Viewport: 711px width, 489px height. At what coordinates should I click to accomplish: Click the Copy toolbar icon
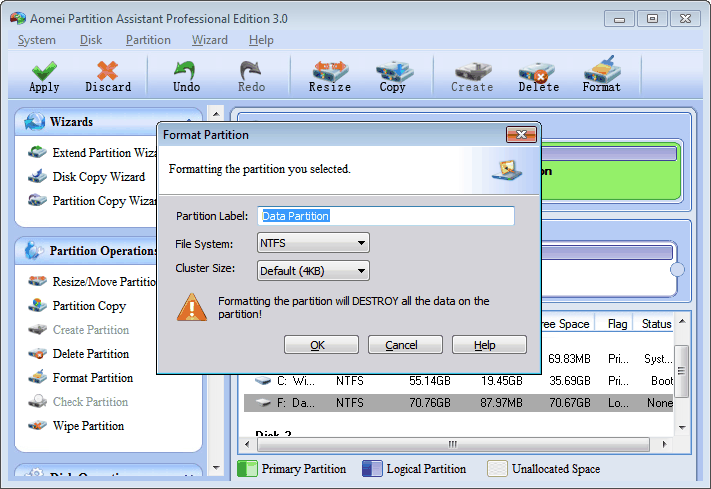point(394,71)
